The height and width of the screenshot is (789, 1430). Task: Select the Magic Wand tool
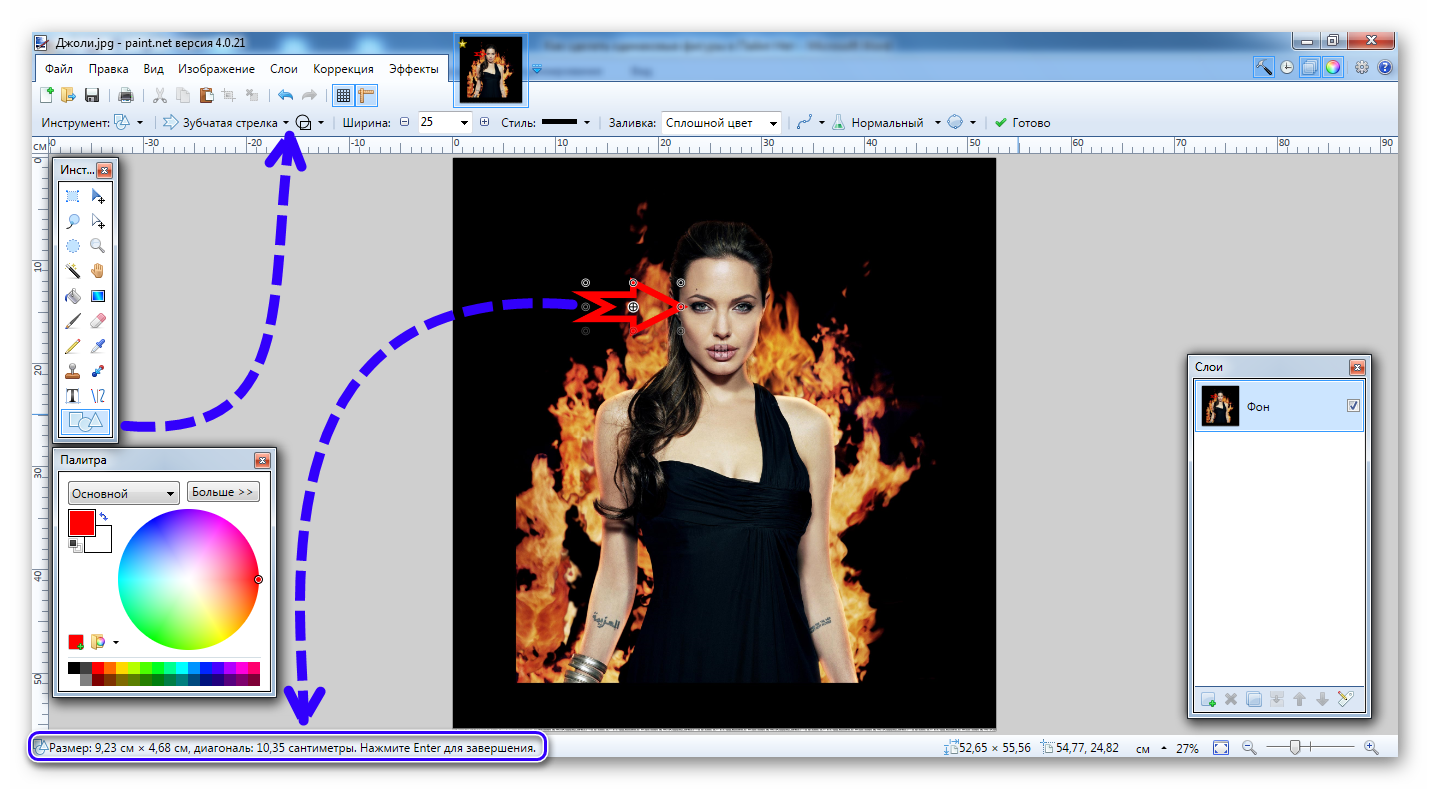tap(73, 270)
